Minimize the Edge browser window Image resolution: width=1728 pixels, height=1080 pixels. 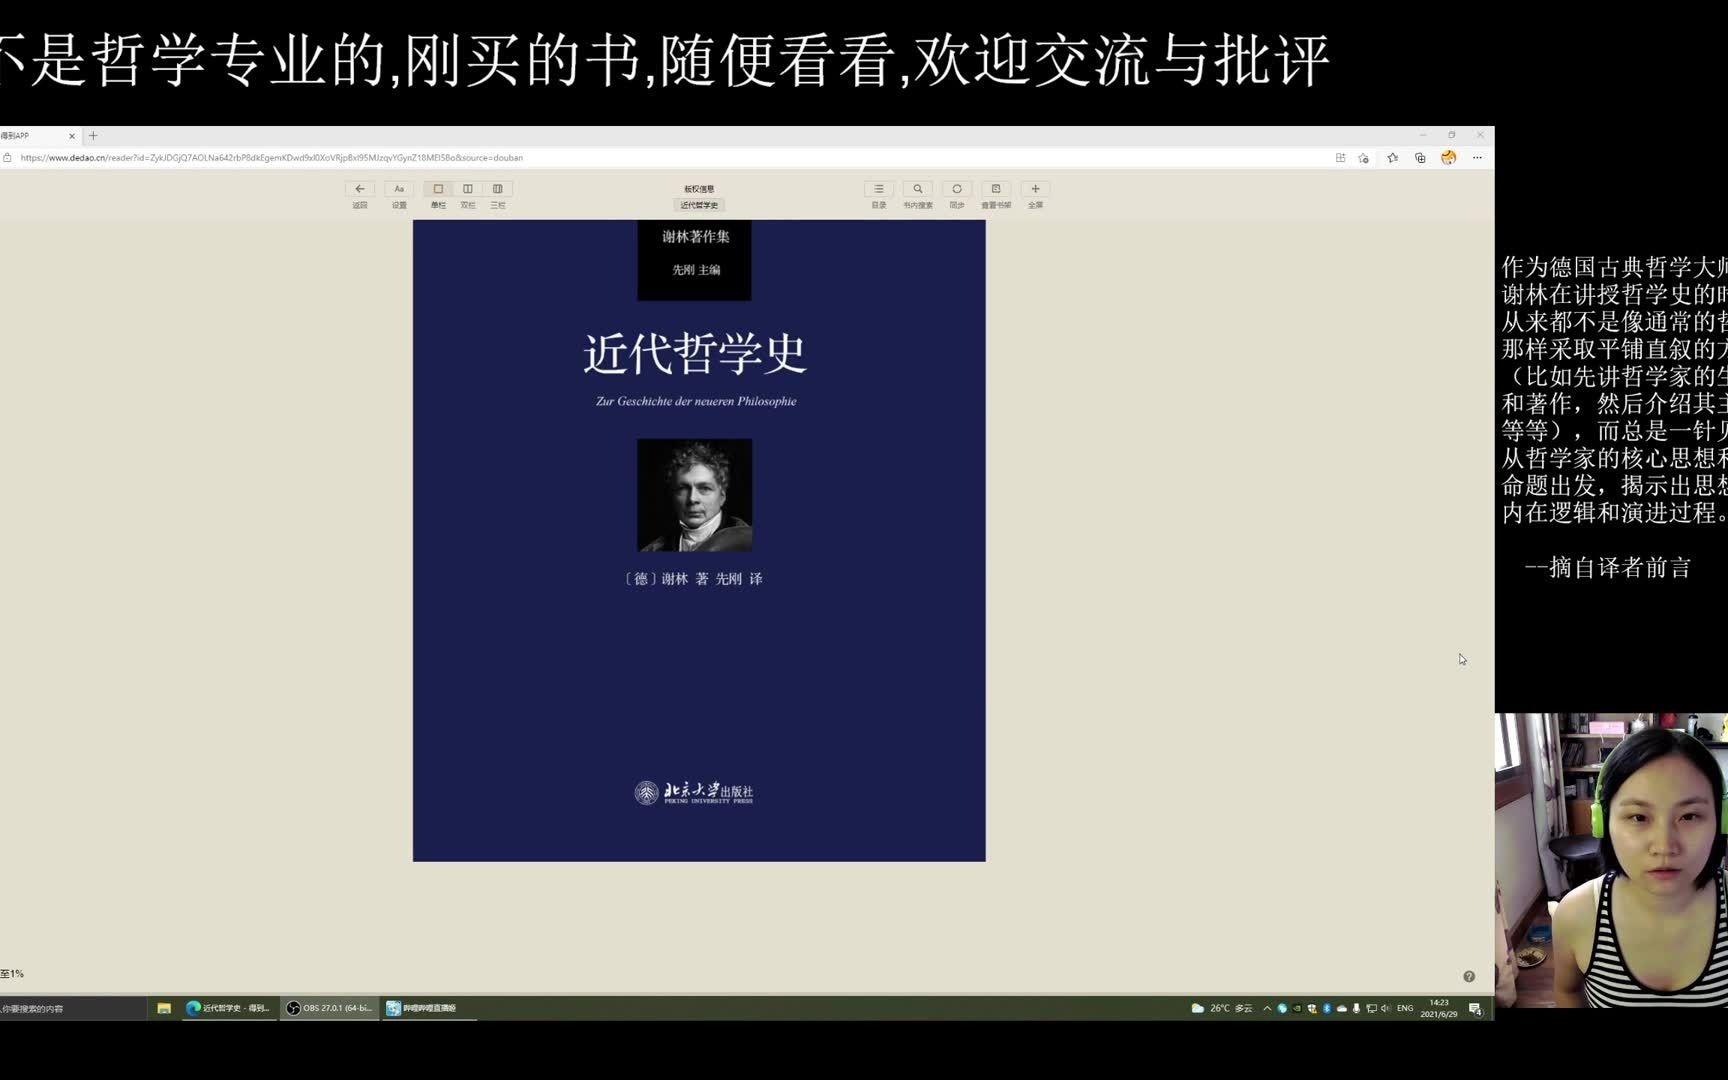click(x=1422, y=135)
